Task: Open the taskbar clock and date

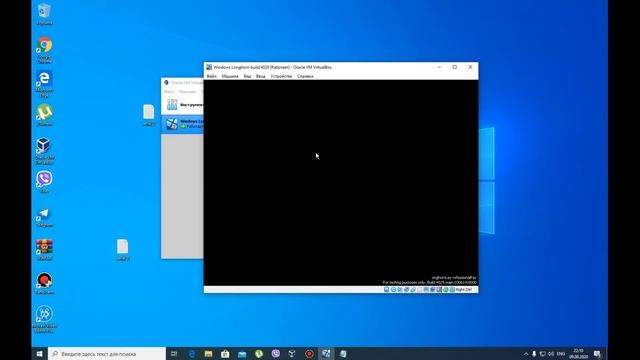Action: (578, 353)
